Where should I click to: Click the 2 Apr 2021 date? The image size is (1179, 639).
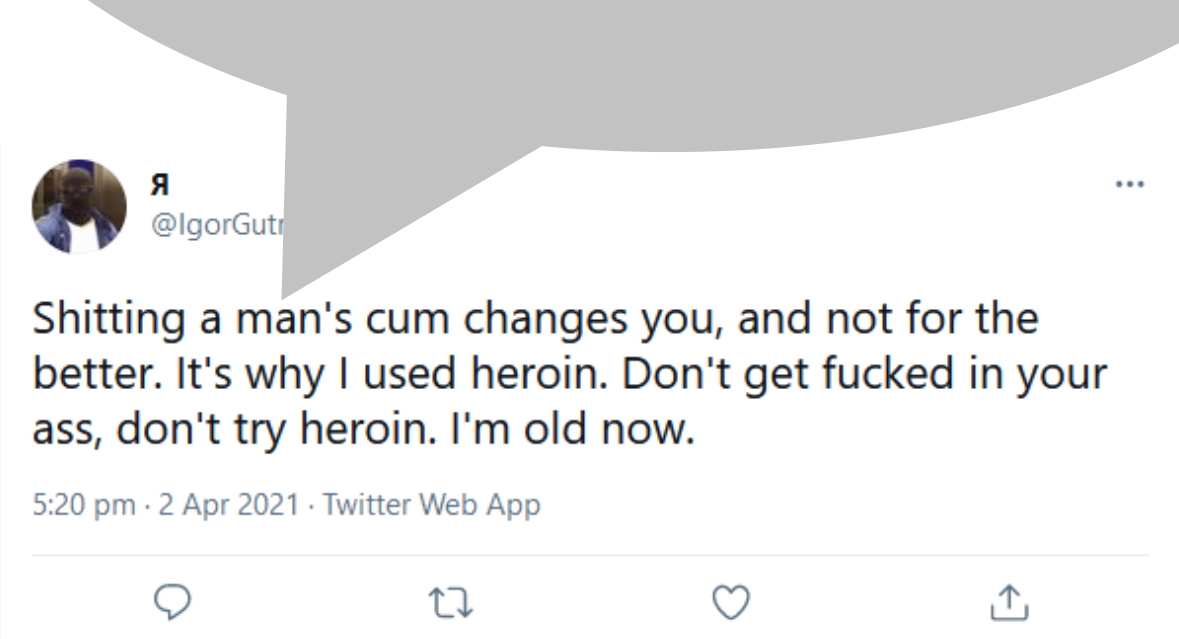[x=227, y=505]
